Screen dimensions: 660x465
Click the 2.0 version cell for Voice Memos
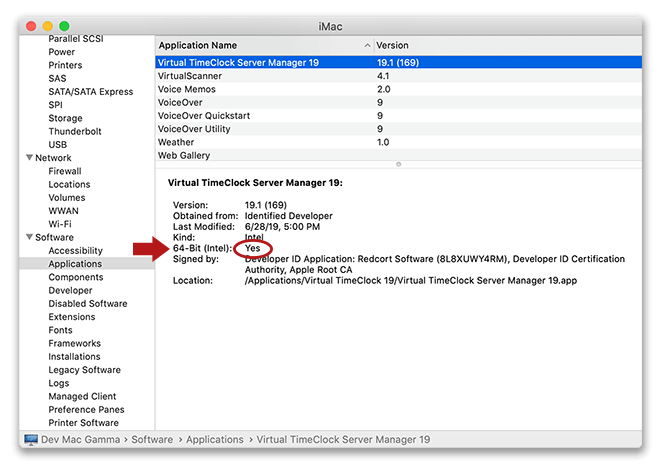(383, 89)
